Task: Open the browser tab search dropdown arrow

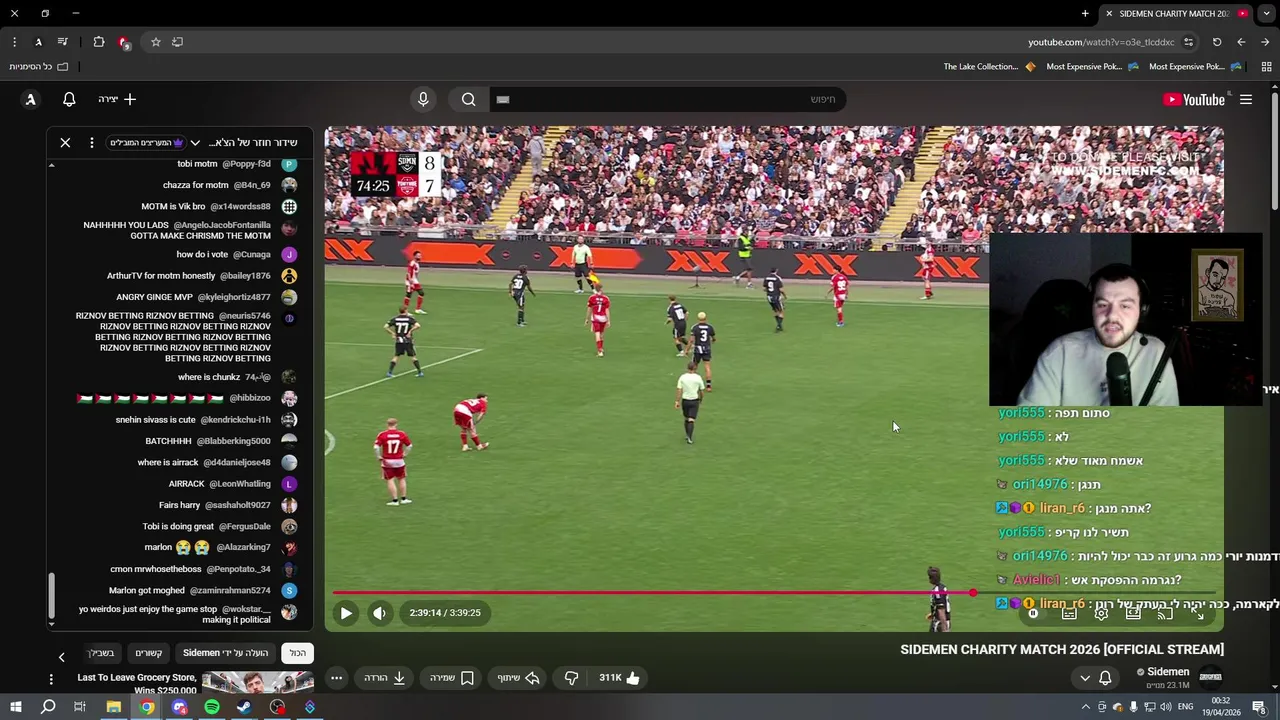Action: tap(1266, 13)
